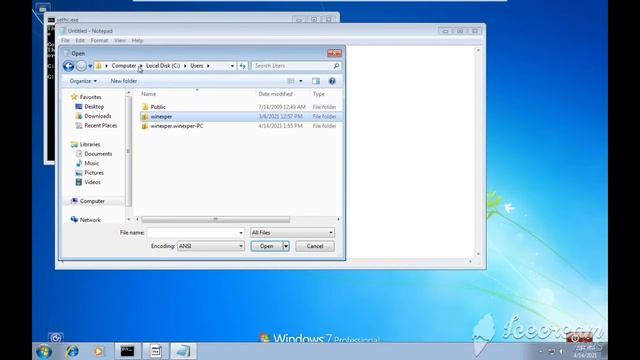Open the address bar history dropdown
This screenshot has height=360, width=640.
point(232,66)
